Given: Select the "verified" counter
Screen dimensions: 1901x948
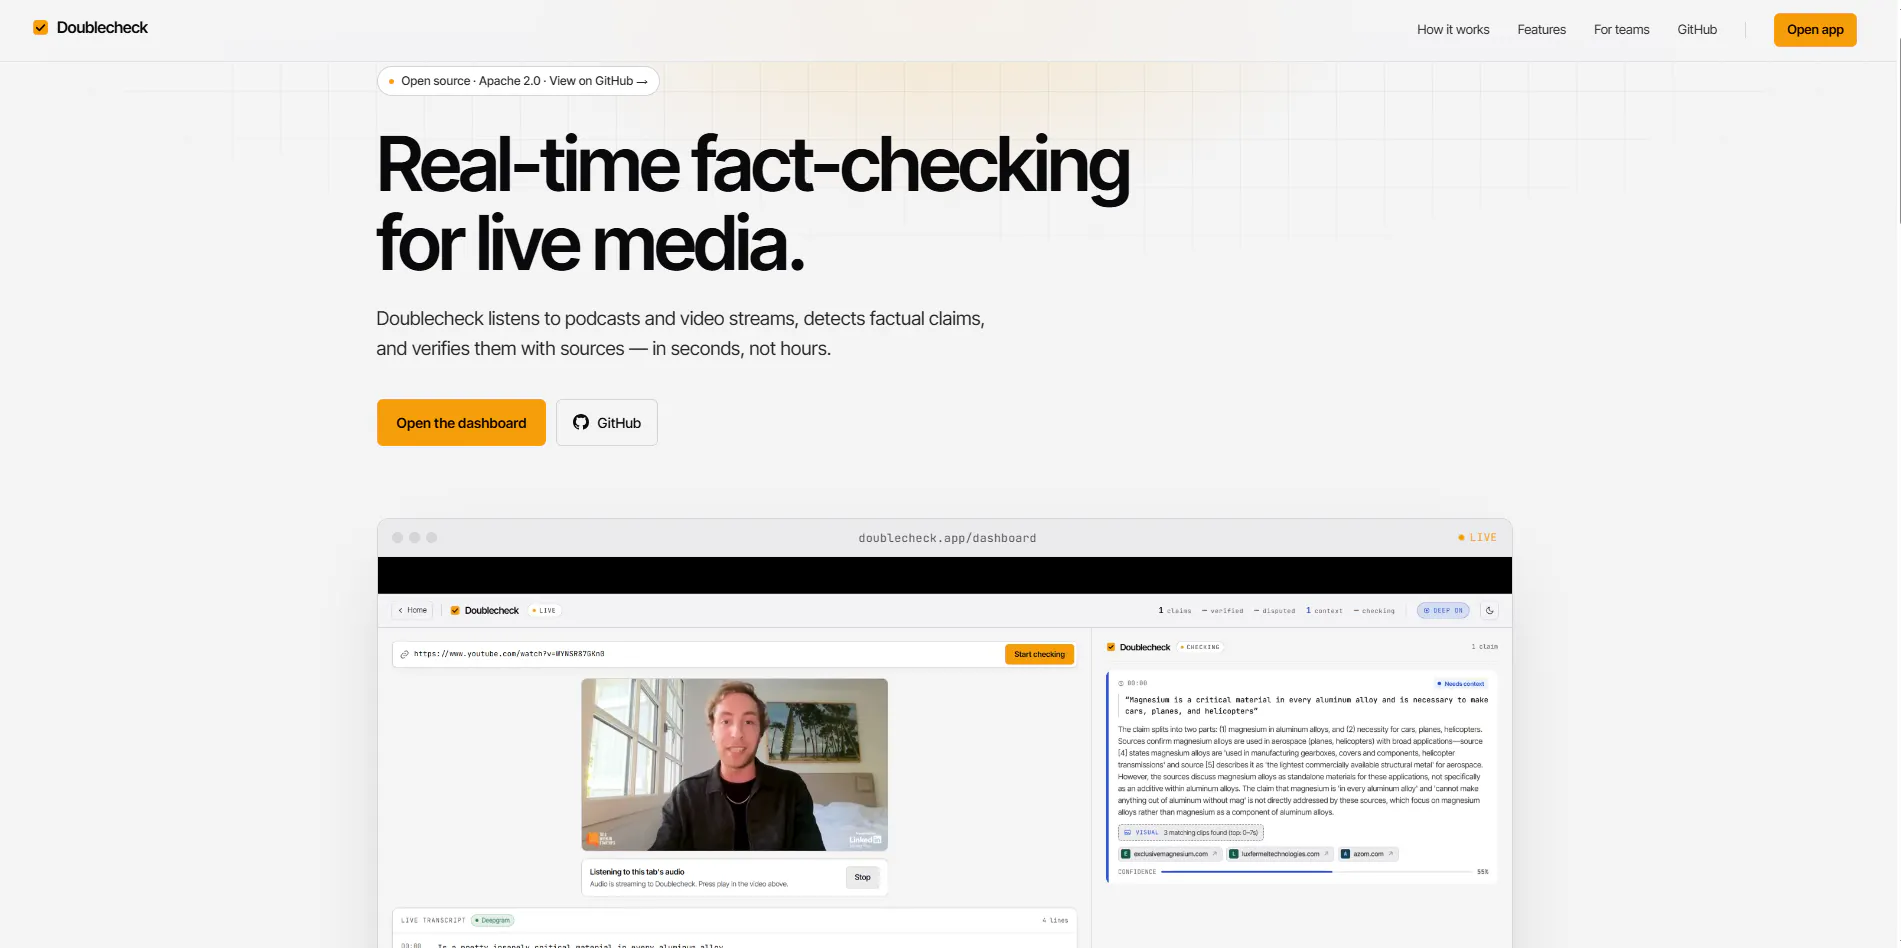Looking at the screenshot, I should coord(1223,610).
